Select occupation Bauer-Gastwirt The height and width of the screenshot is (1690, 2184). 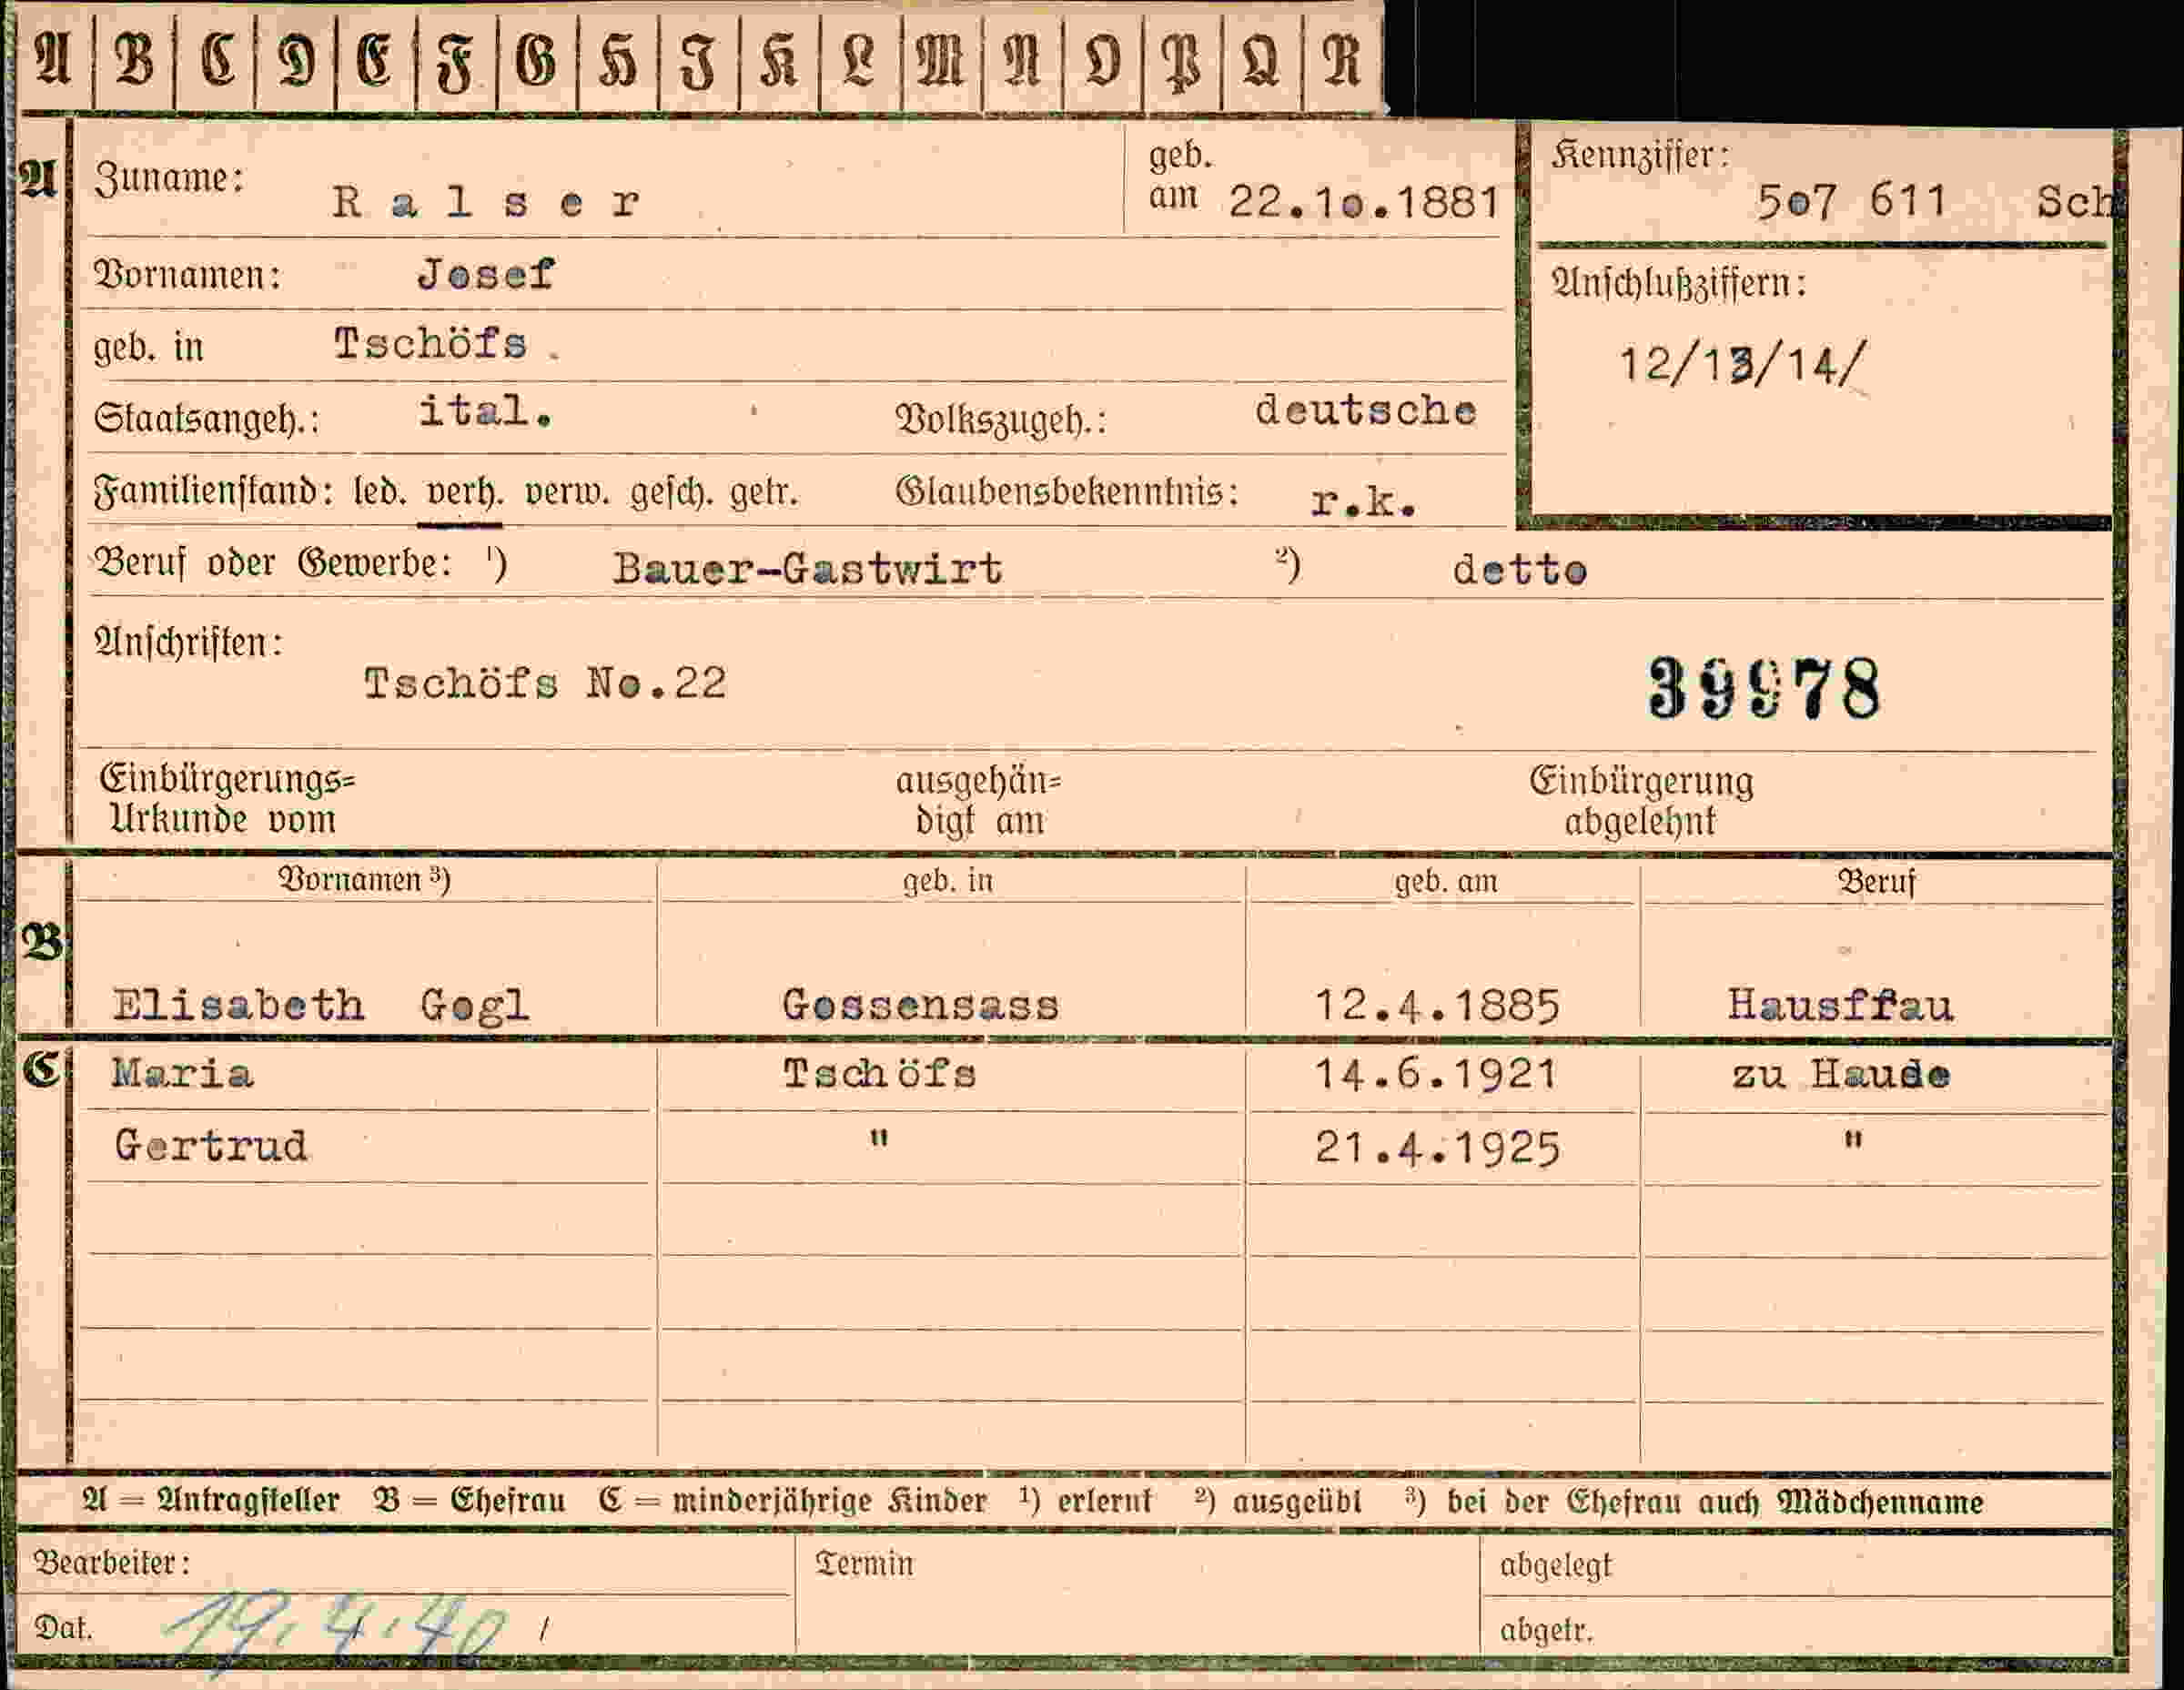[808, 570]
